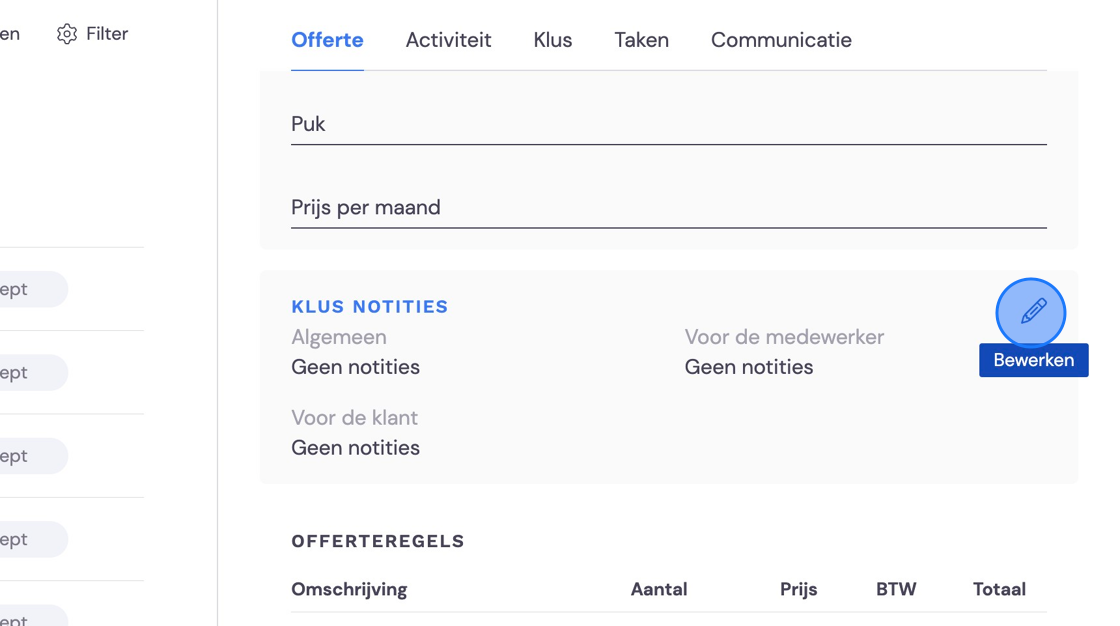The height and width of the screenshot is (626, 1120).
Task: Select the Klus tab
Action: pyautogui.click(x=553, y=40)
